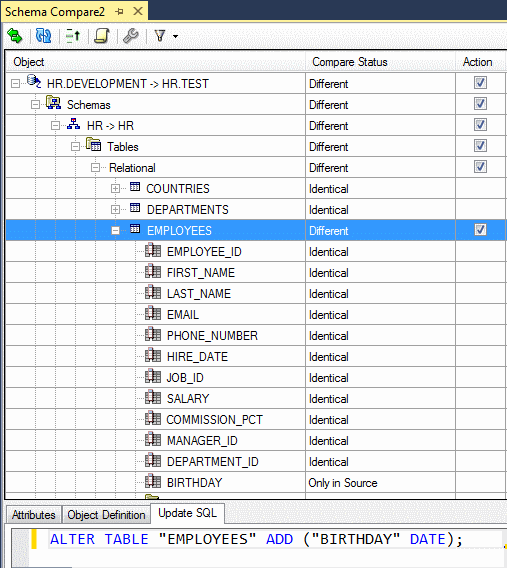The height and width of the screenshot is (568, 507).
Task: Collapse the HR -> HR node
Action: 55,126
